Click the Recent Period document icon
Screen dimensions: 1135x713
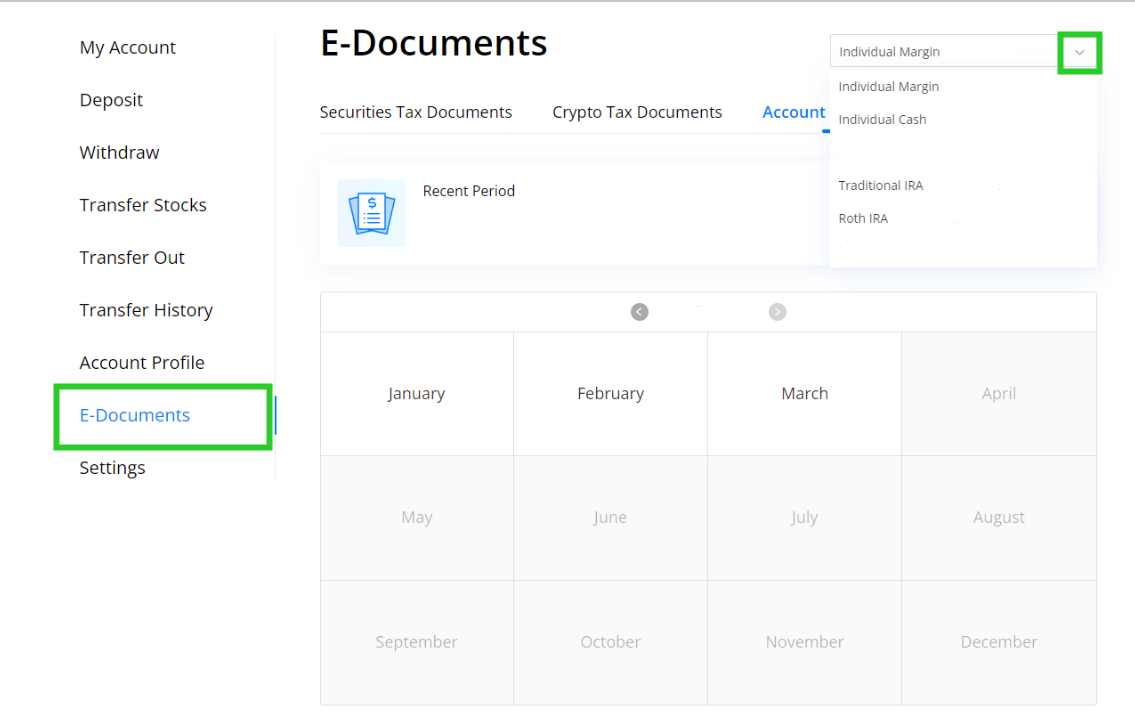tap(371, 213)
